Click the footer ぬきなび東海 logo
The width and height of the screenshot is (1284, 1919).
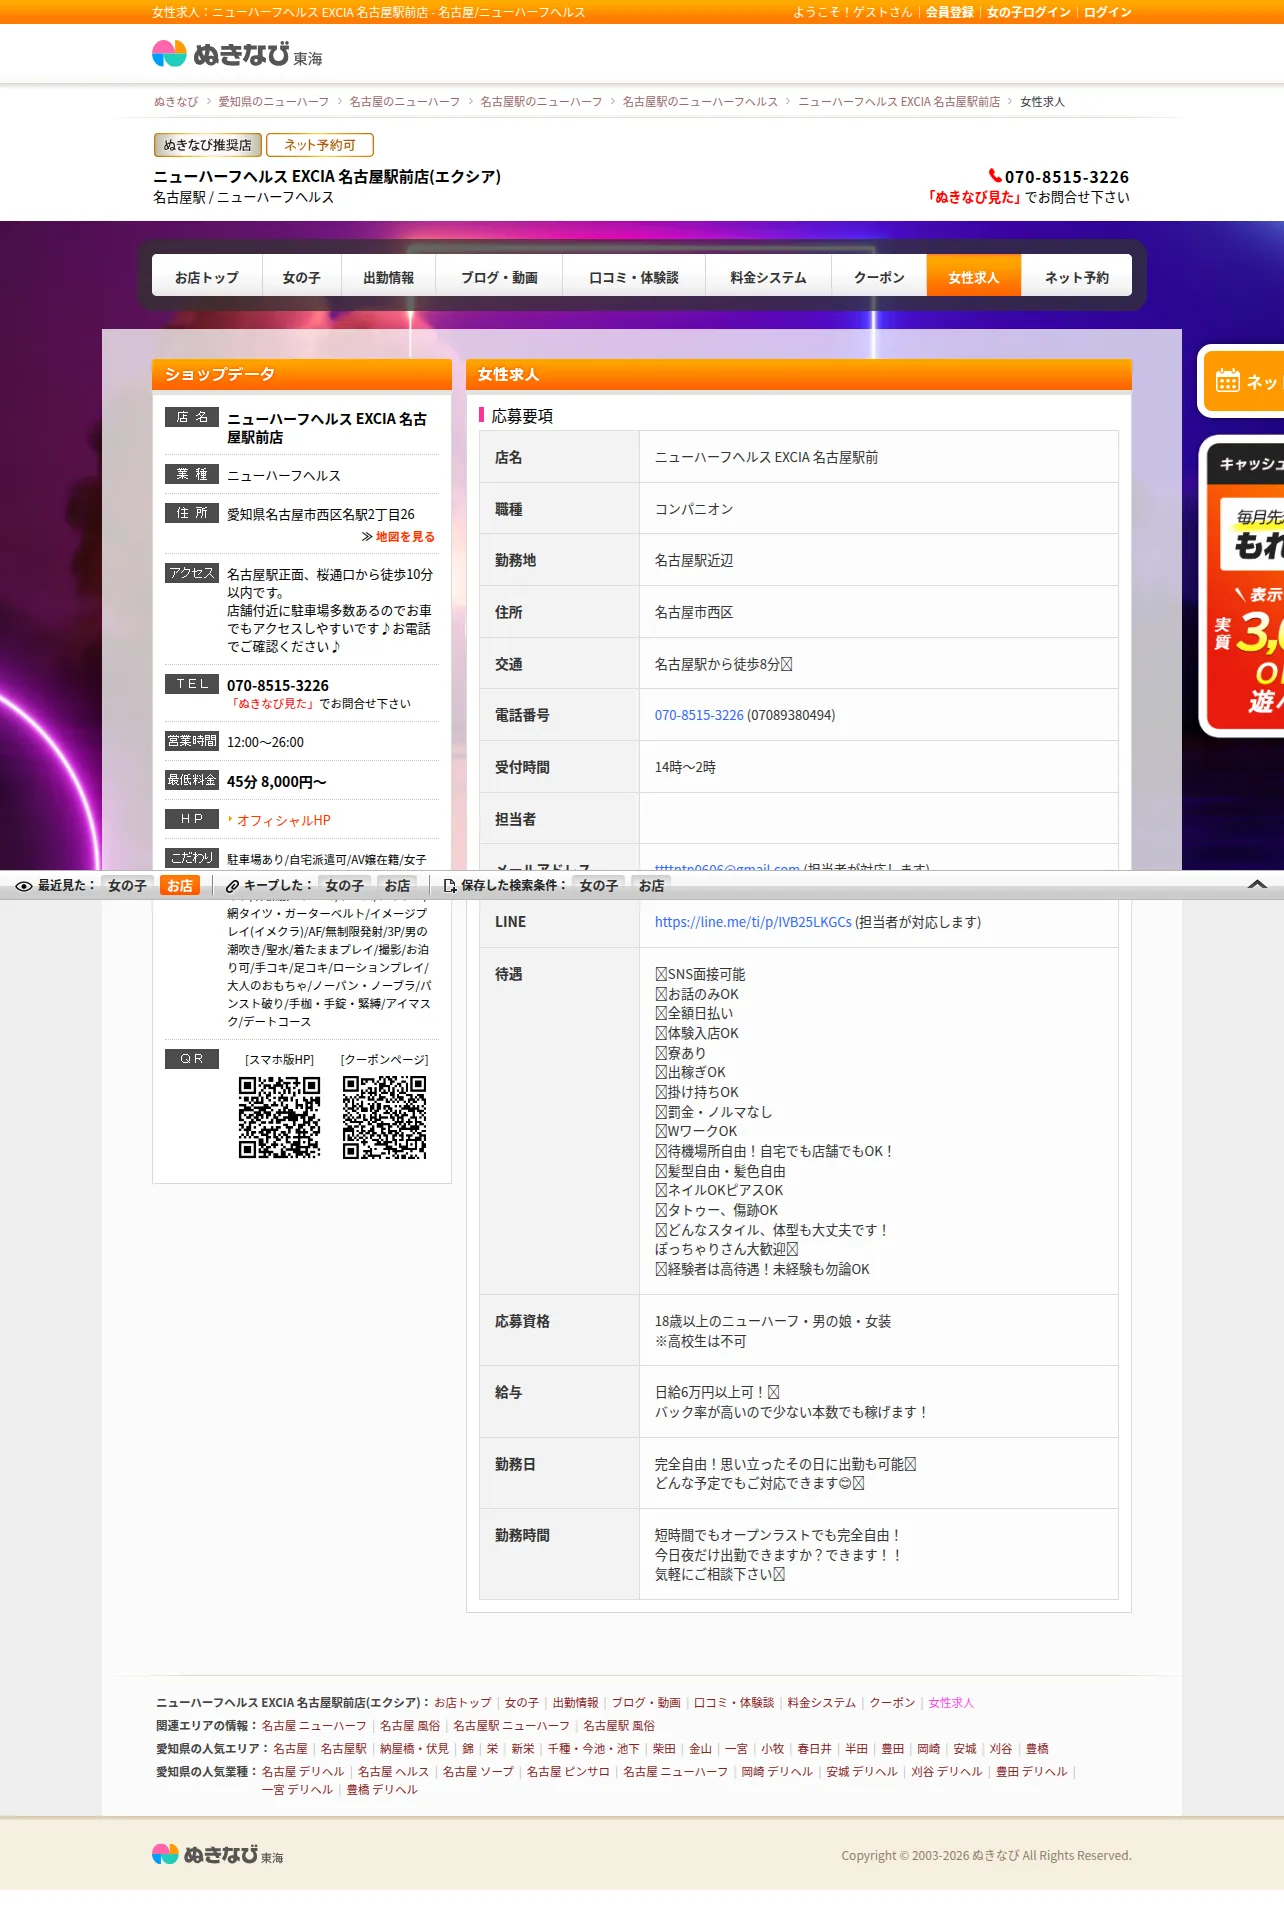coord(217,1854)
